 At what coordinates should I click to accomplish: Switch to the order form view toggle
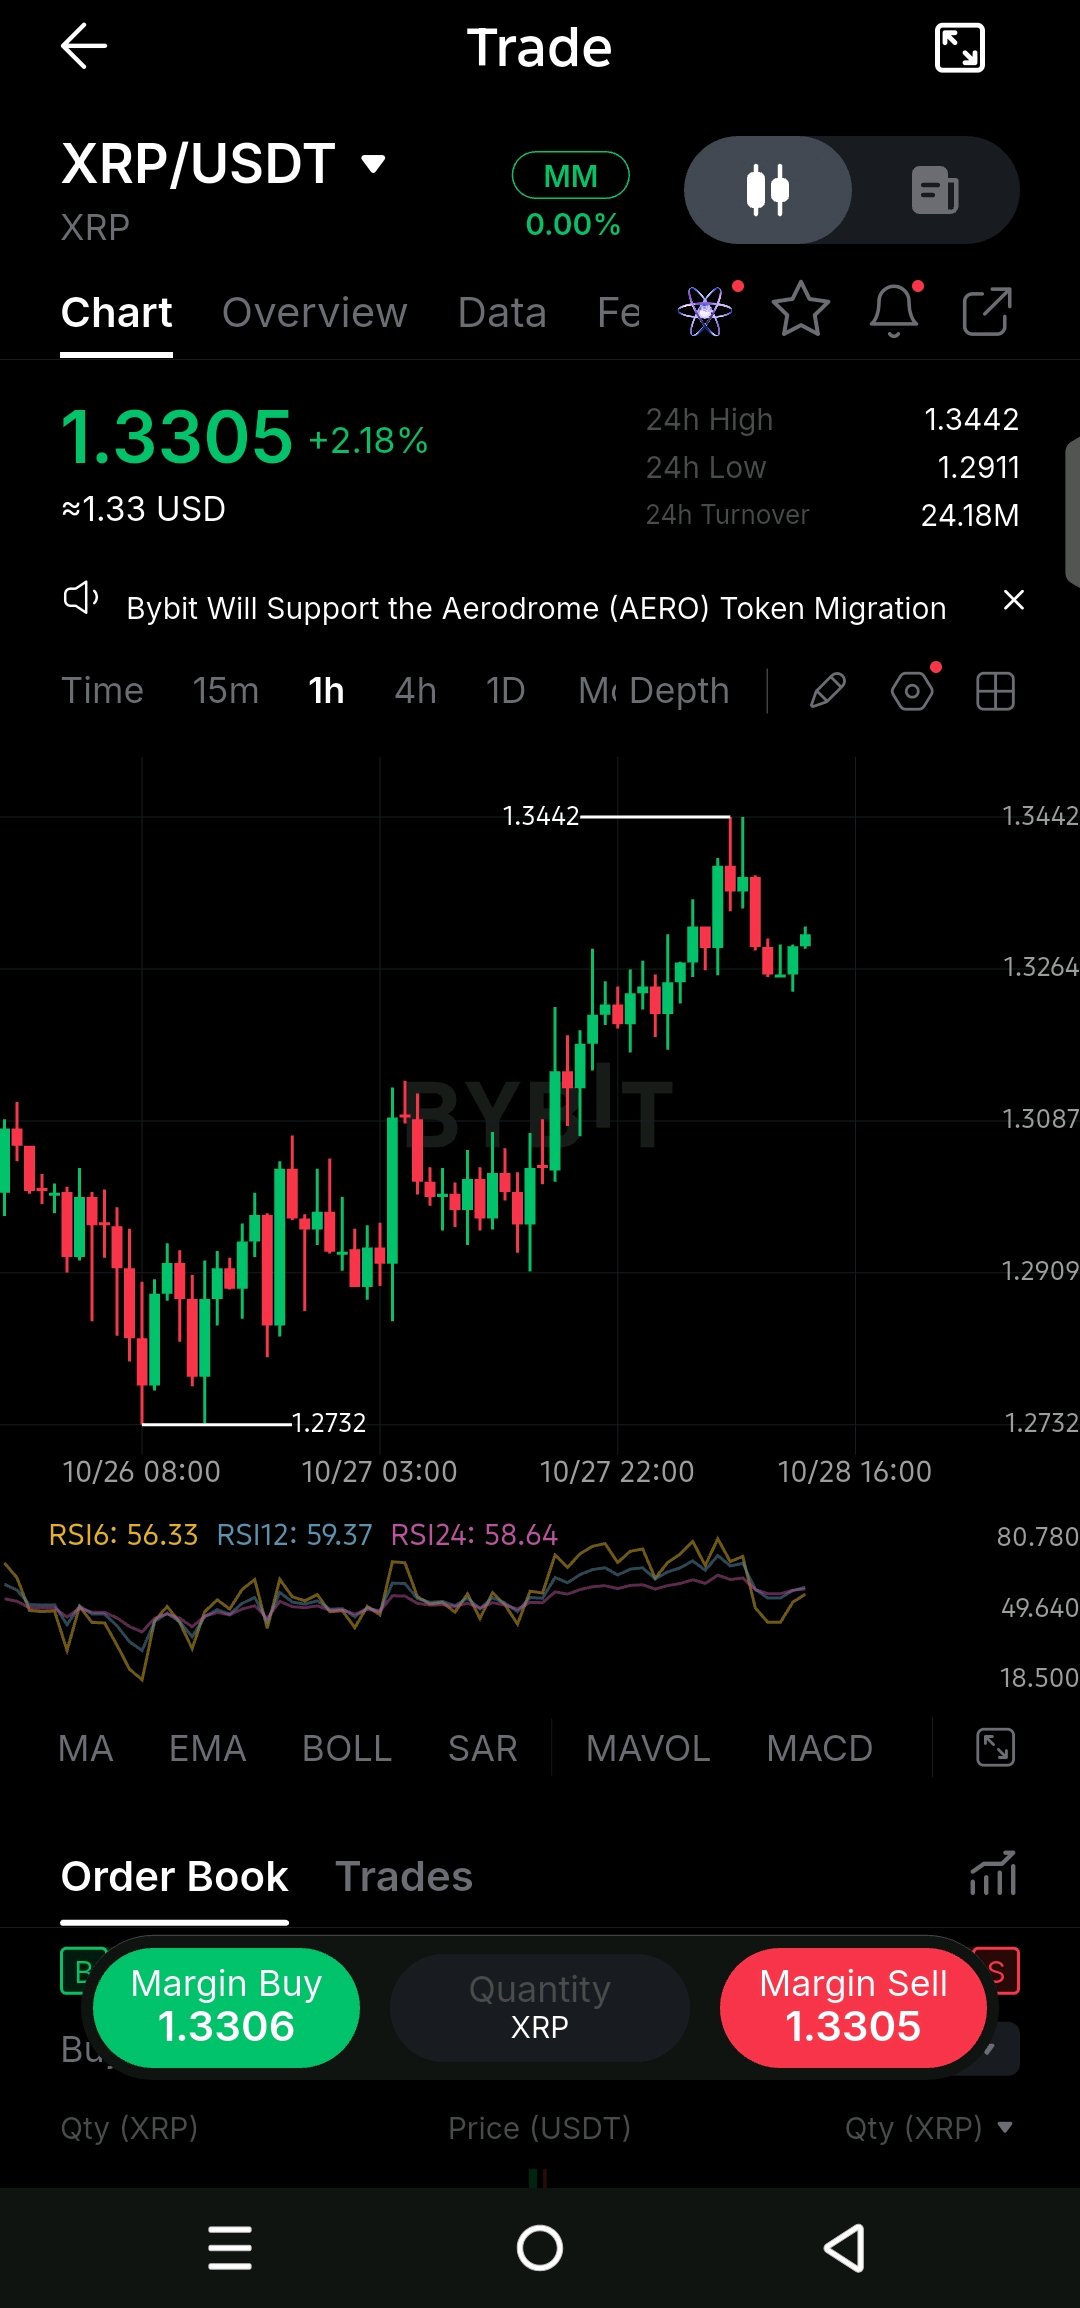tap(936, 190)
